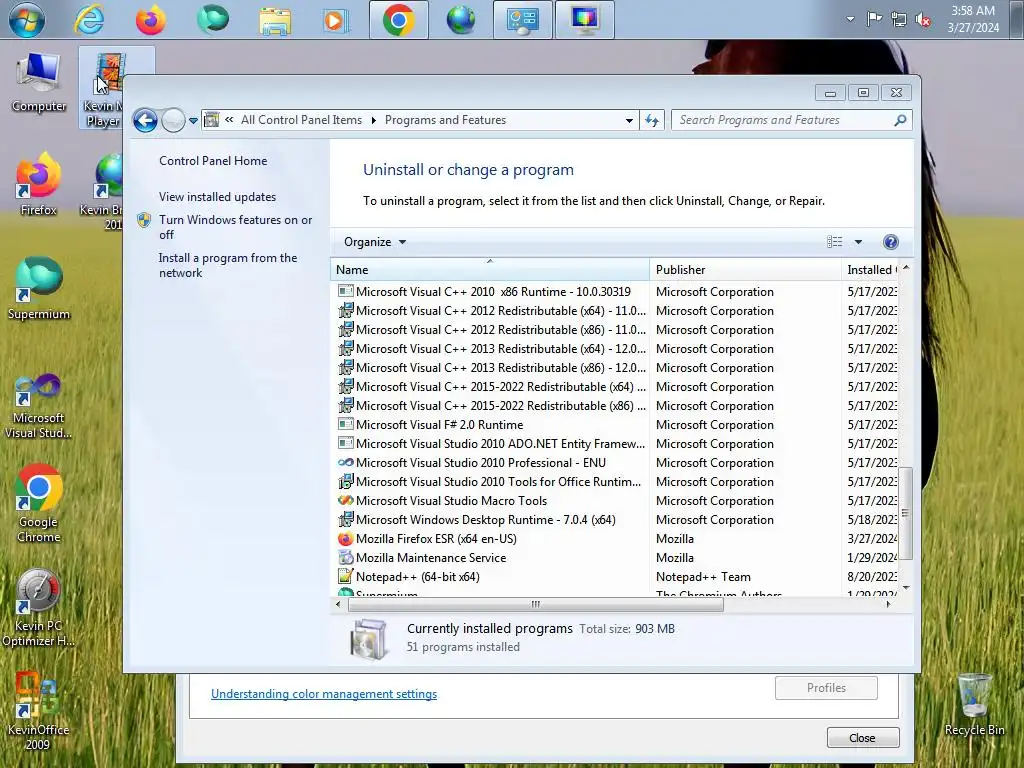This screenshot has width=1024, height=768.
Task: Open the recent pages dropdown arrow
Action: [x=193, y=121]
